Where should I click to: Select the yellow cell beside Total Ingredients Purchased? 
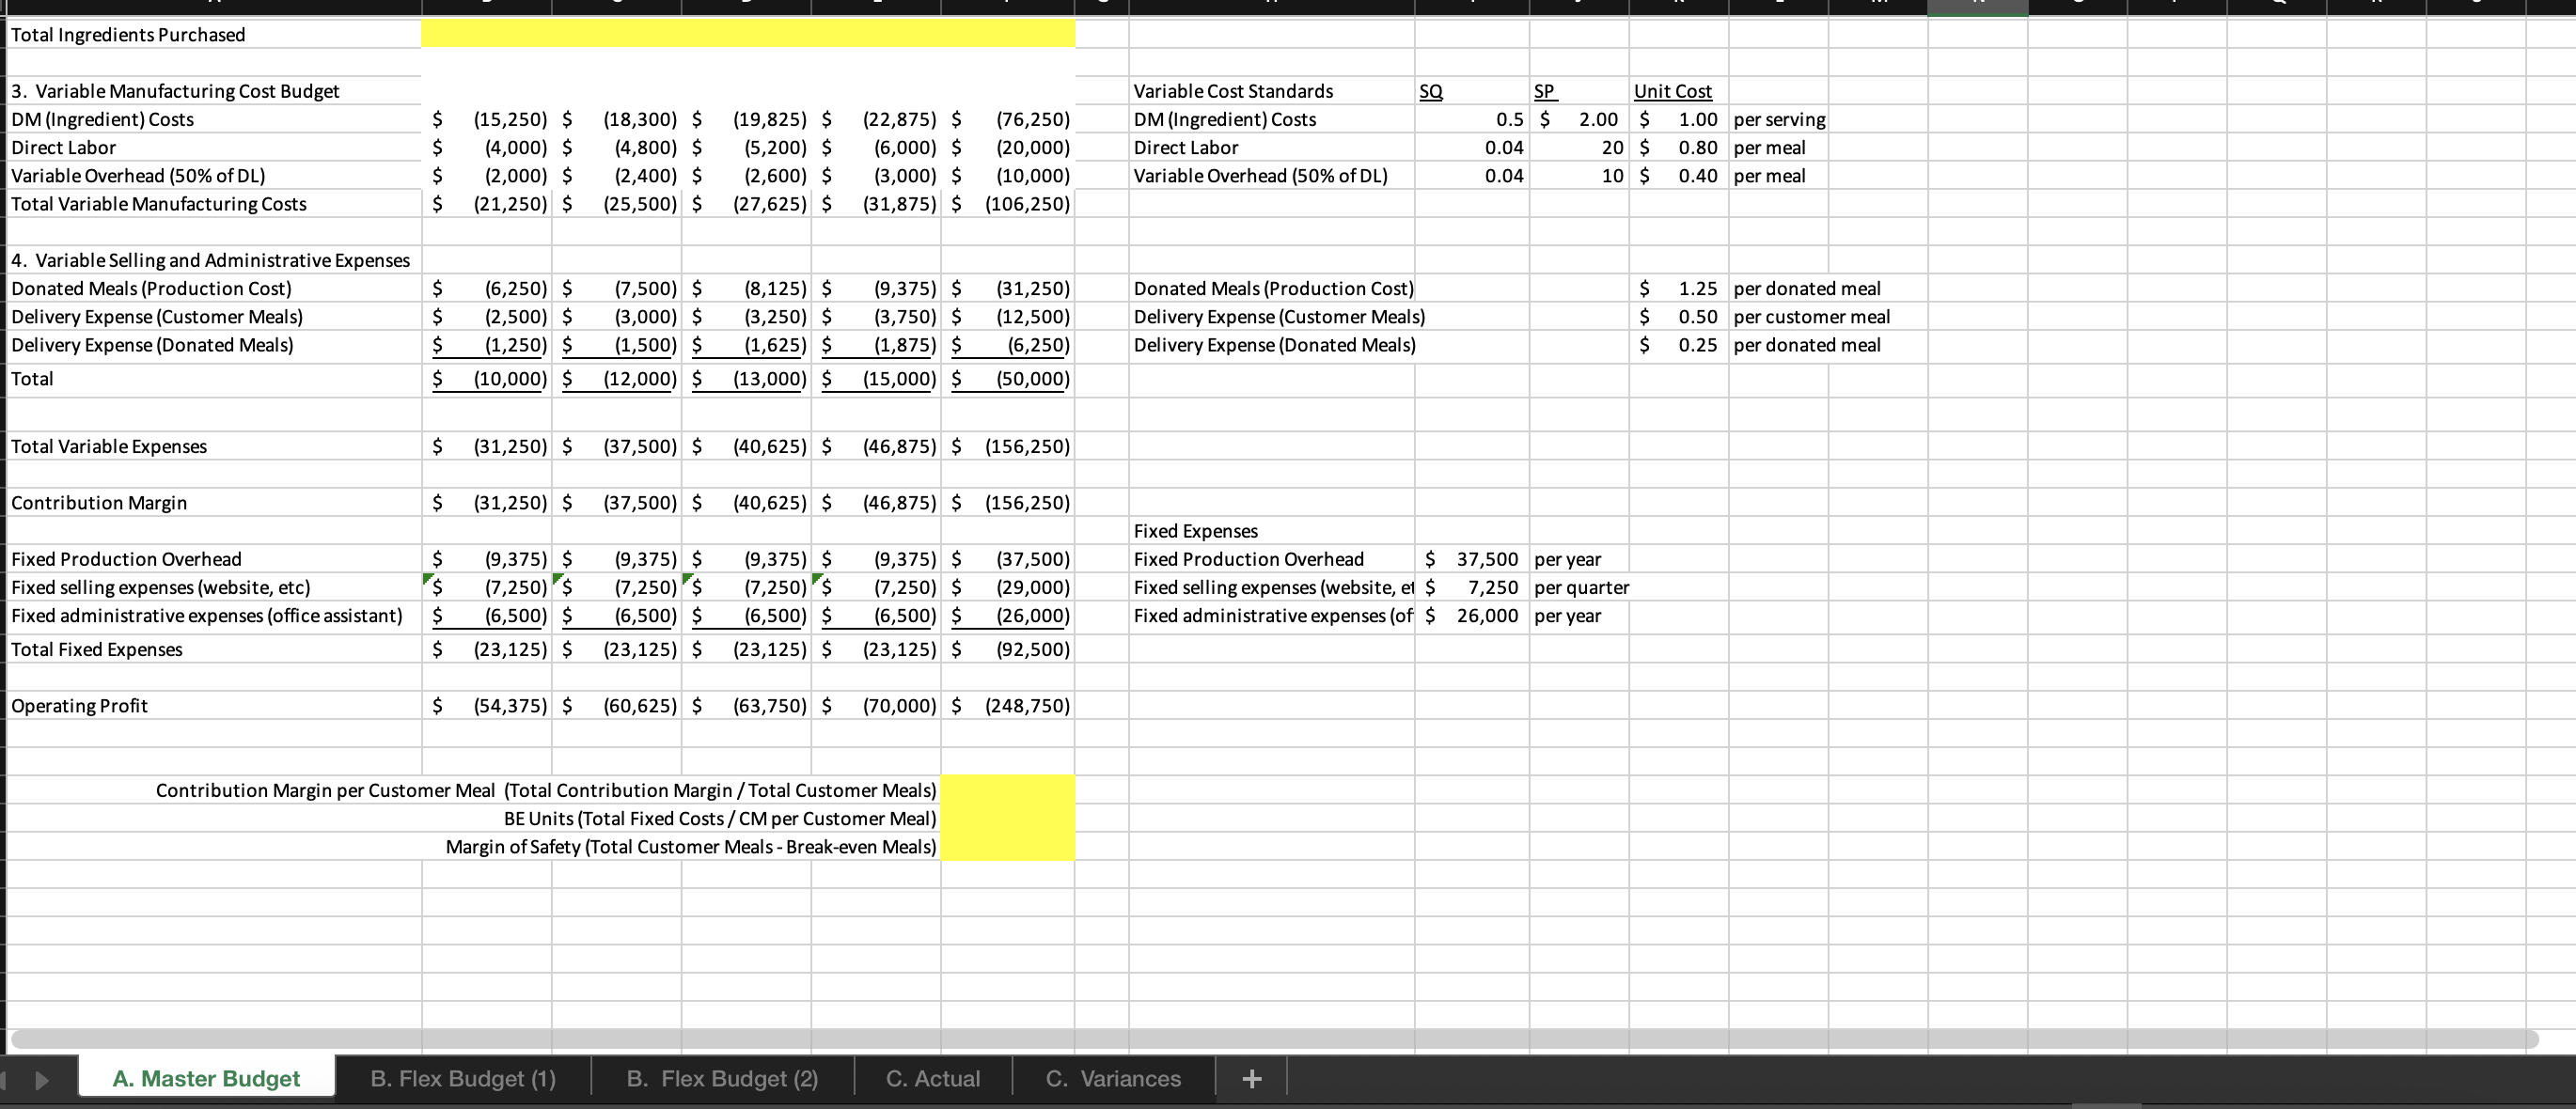coord(747,33)
